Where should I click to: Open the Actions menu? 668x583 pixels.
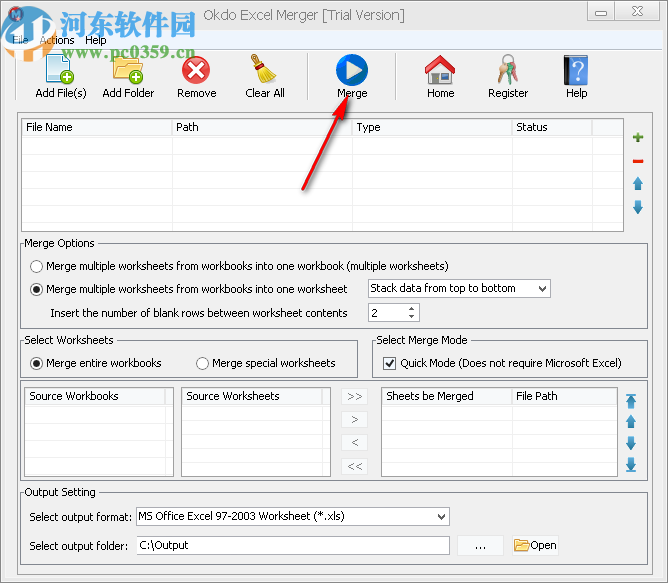point(57,40)
